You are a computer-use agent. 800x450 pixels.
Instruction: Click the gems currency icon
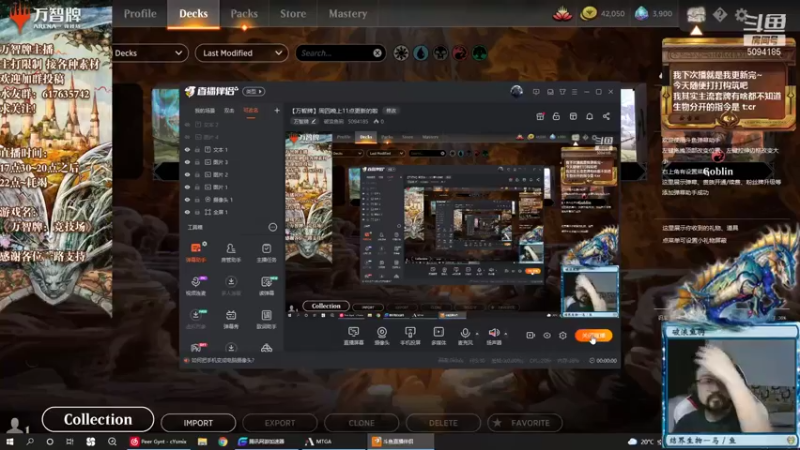pyautogui.click(x=641, y=13)
